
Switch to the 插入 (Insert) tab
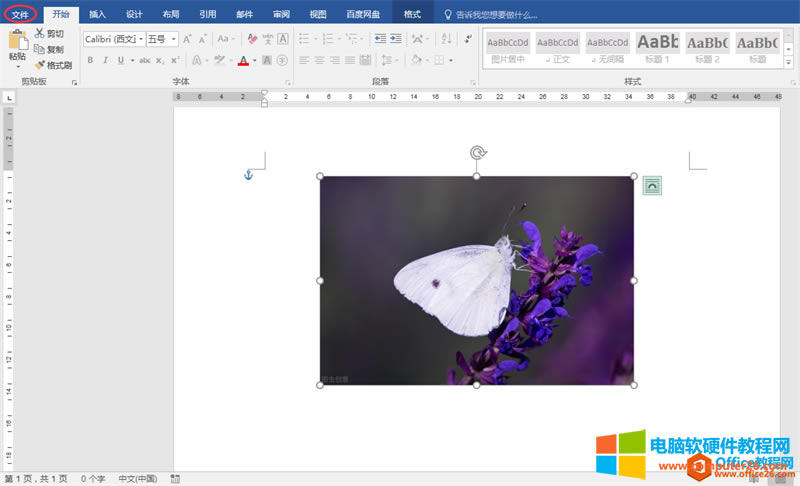(97, 15)
